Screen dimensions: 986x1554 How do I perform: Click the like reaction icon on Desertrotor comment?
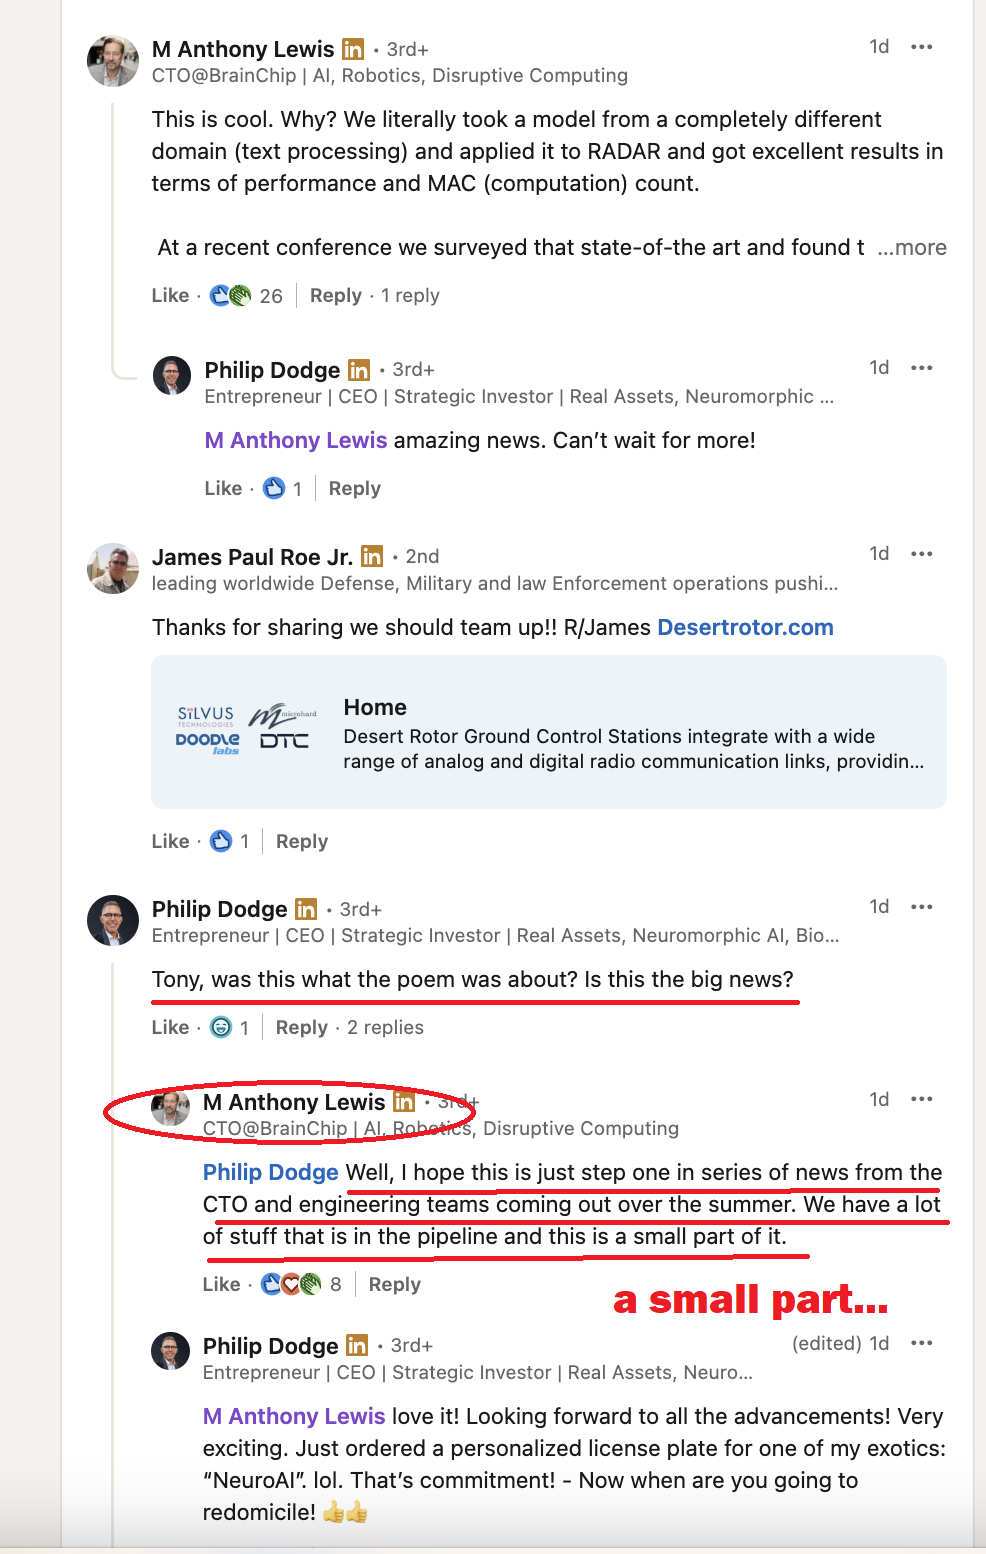click(x=222, y=842)
